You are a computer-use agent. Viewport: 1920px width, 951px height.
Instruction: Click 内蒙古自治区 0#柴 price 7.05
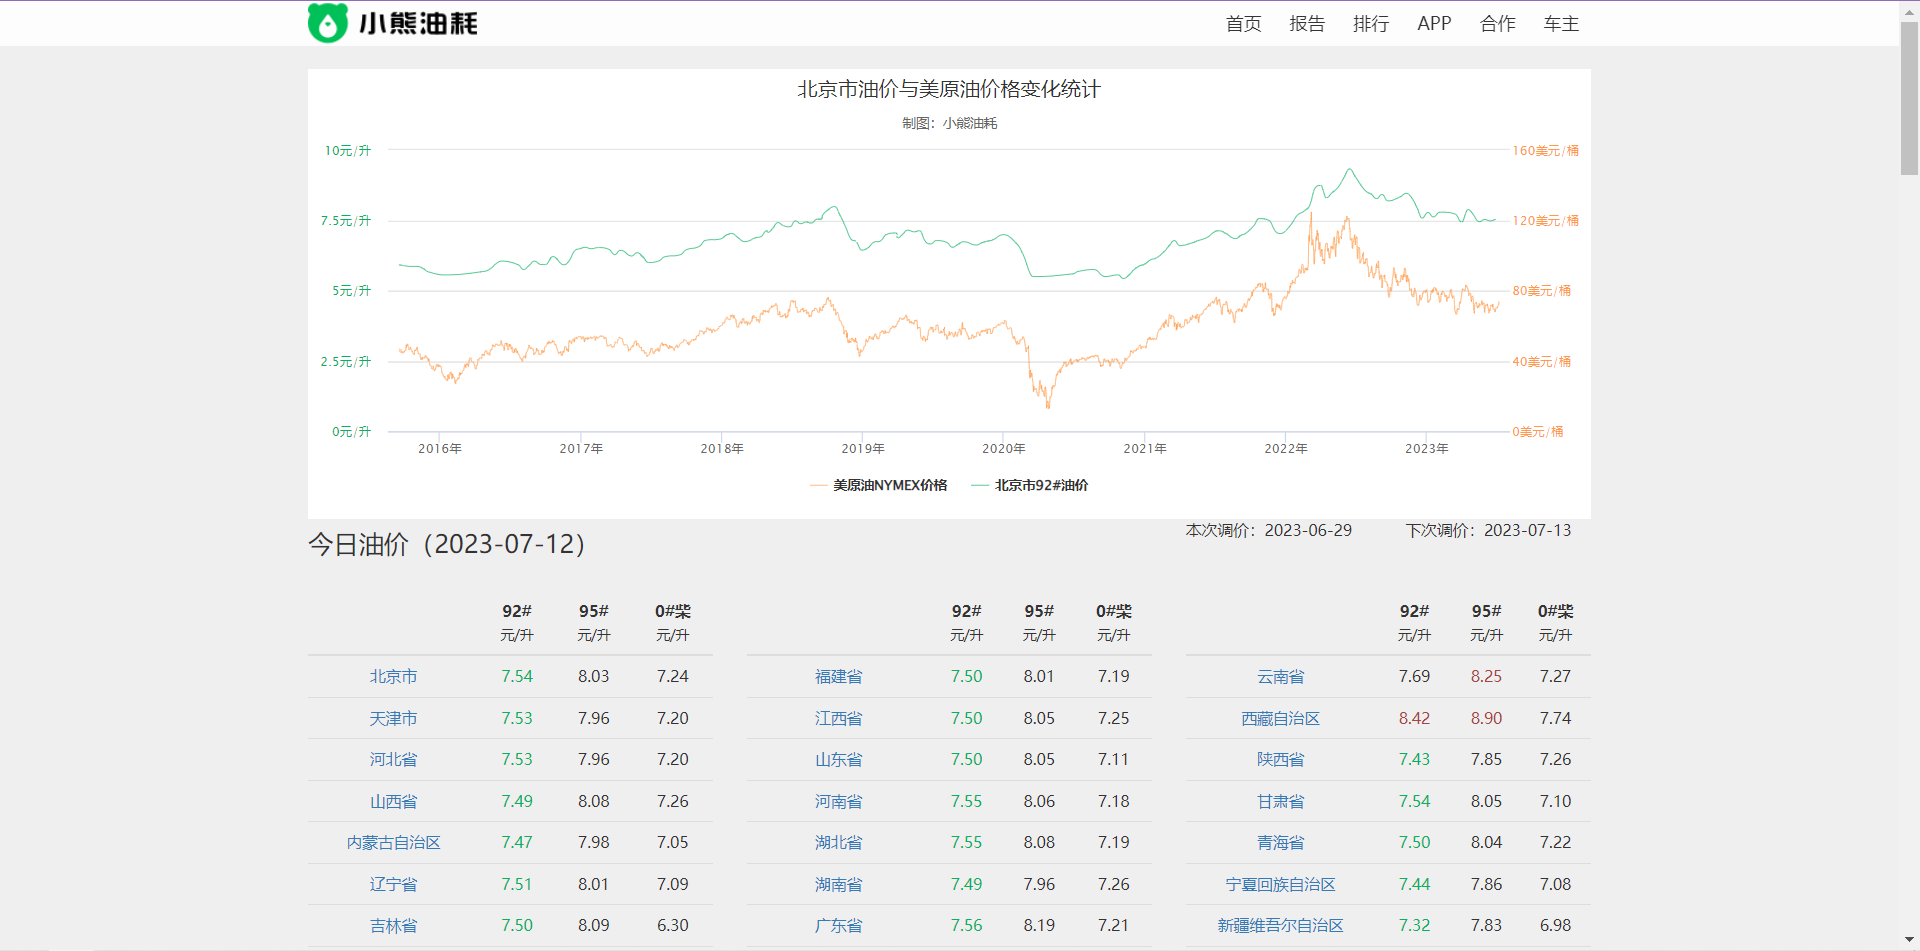click(x=672, y=842)
